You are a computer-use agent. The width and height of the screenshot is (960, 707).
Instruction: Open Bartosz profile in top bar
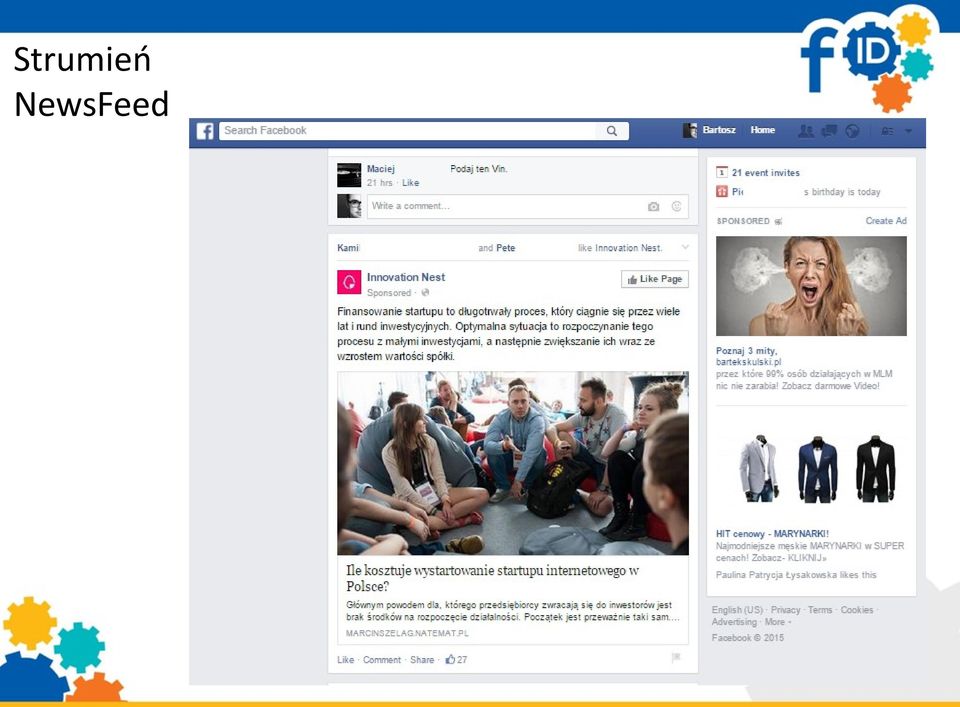tap(710, 130)
